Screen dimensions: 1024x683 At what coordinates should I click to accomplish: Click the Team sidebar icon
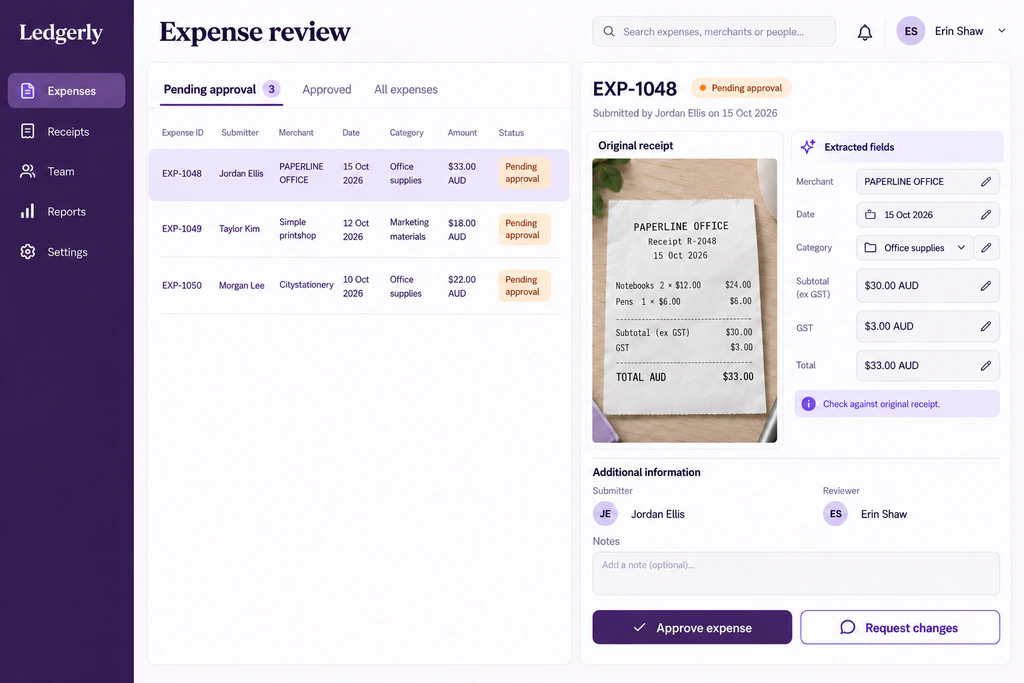[27, 172]
